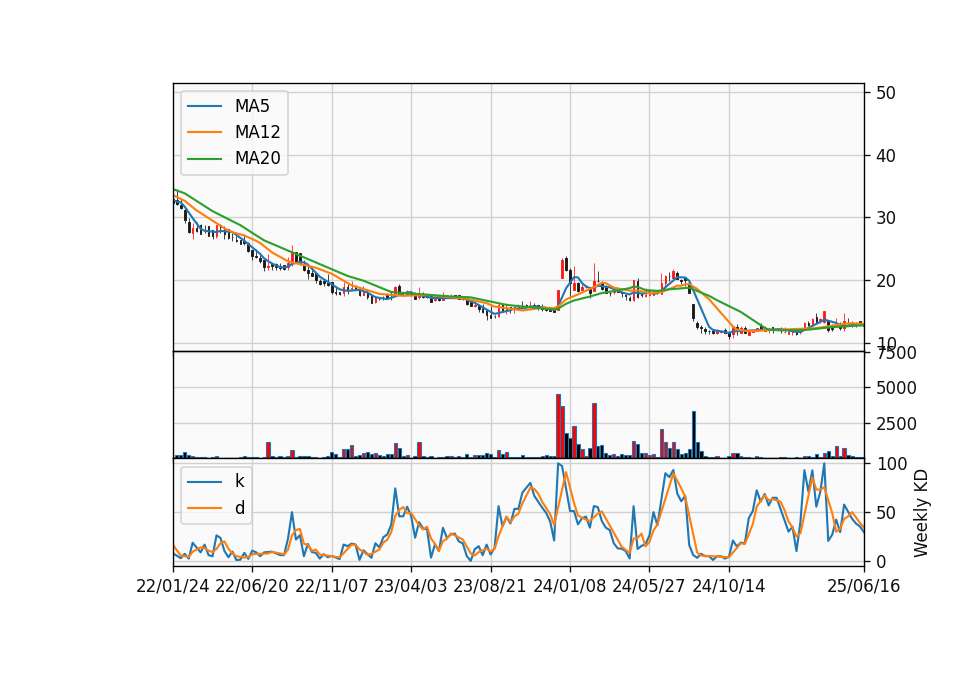The height and width of the screenshot is (690, 960).
Task: Click the price axis value 20
Action: pos(886,281)
